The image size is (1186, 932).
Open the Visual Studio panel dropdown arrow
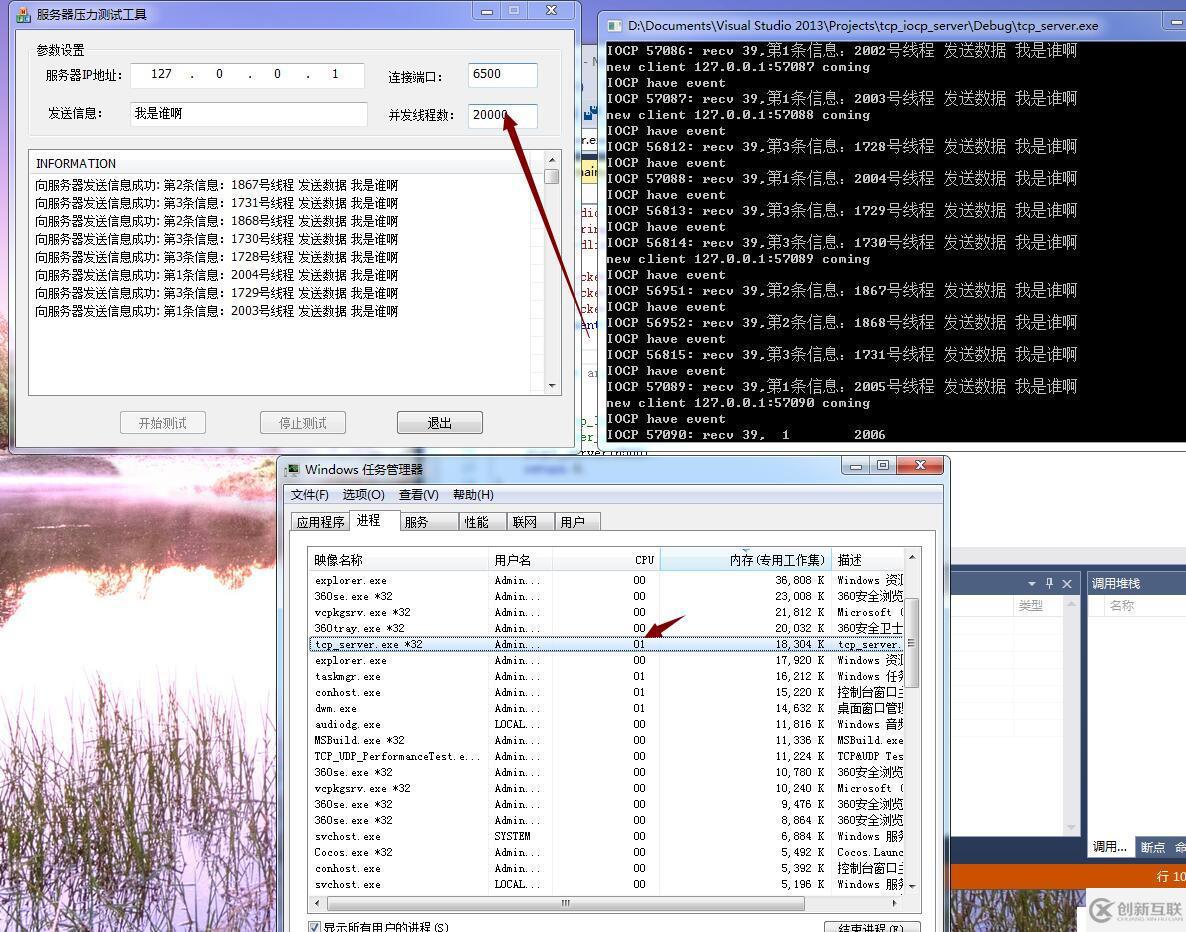(1032, 583)
